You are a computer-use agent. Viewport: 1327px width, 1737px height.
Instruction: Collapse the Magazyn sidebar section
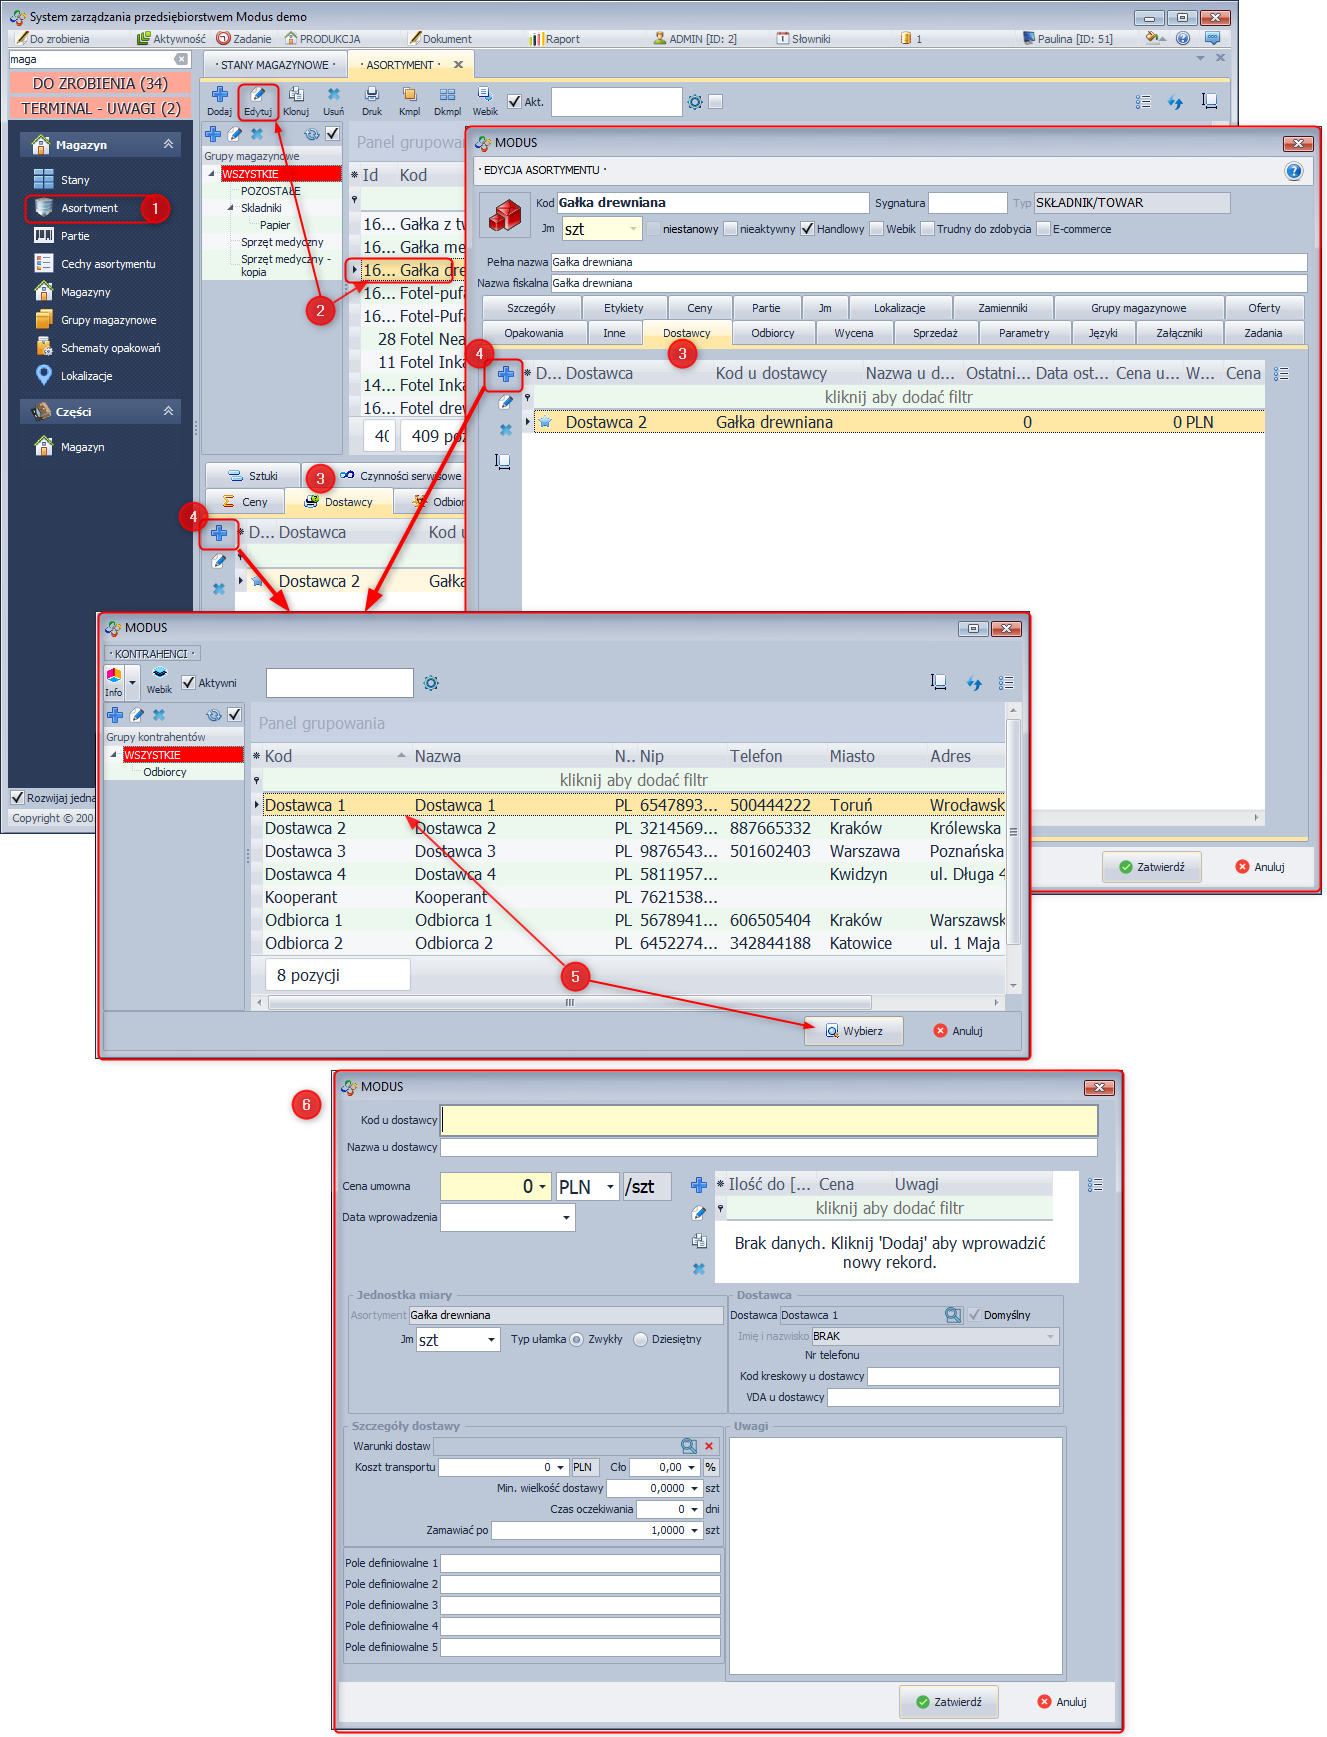[168, 145]
